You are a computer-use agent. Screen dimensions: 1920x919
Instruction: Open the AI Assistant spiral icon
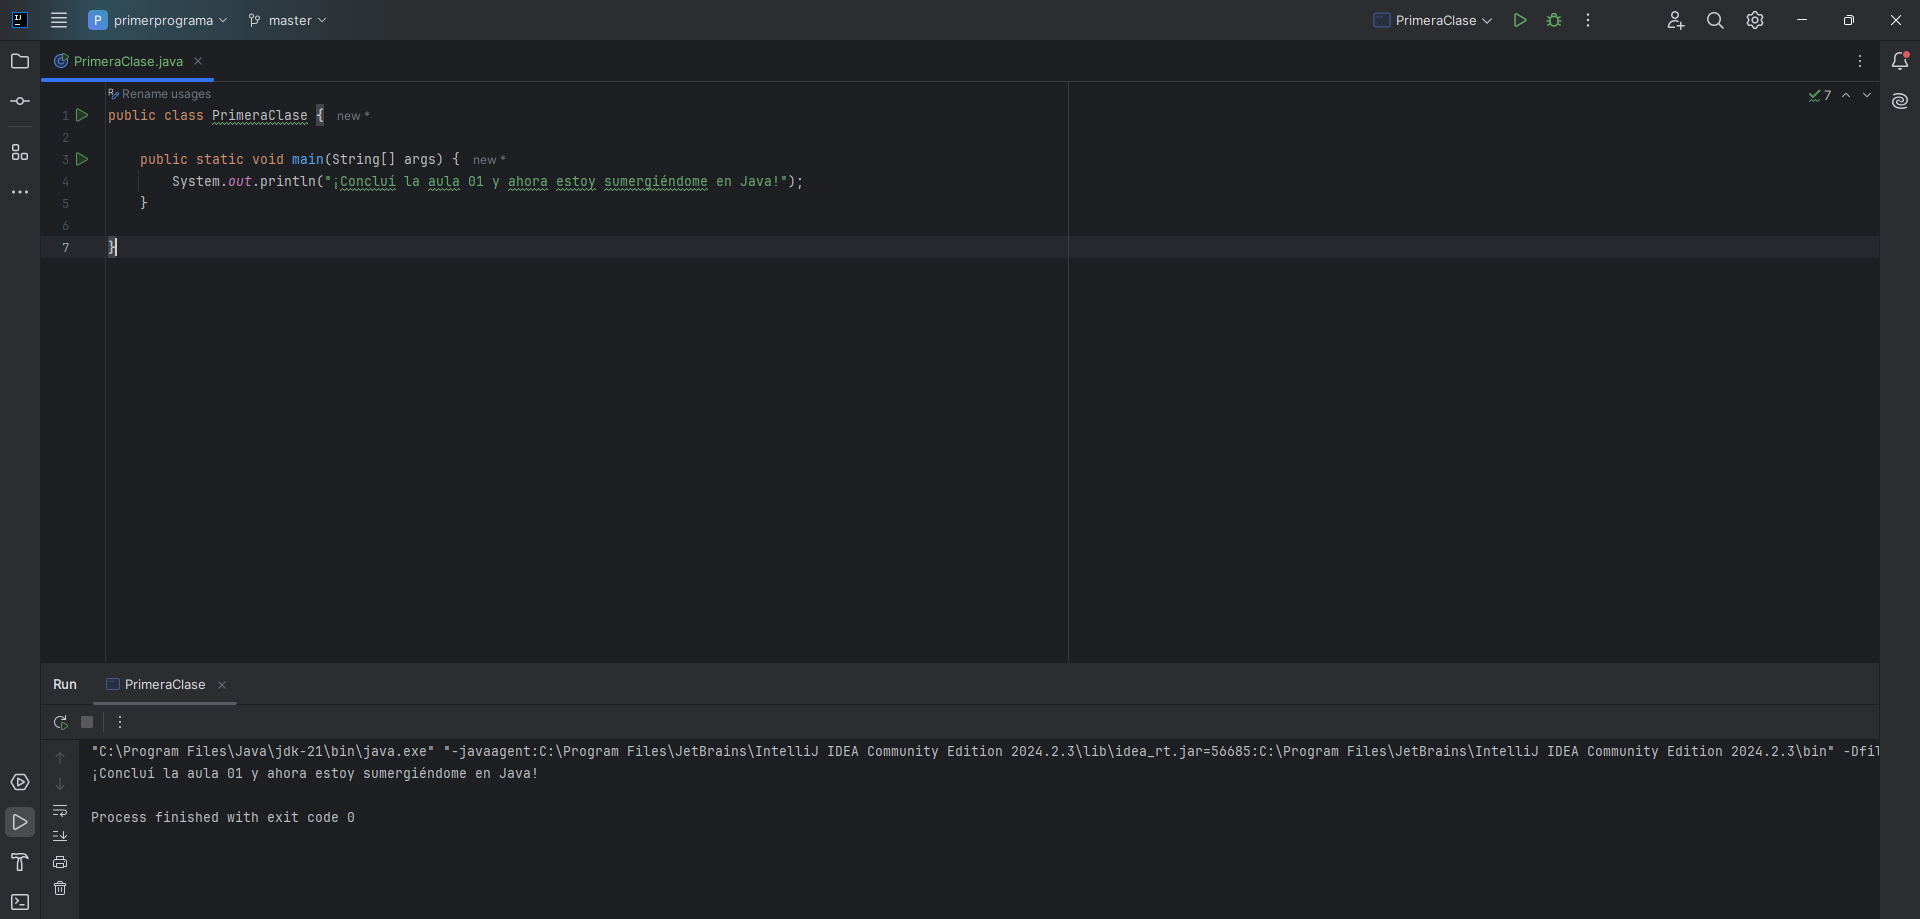tap(1900, 101)
